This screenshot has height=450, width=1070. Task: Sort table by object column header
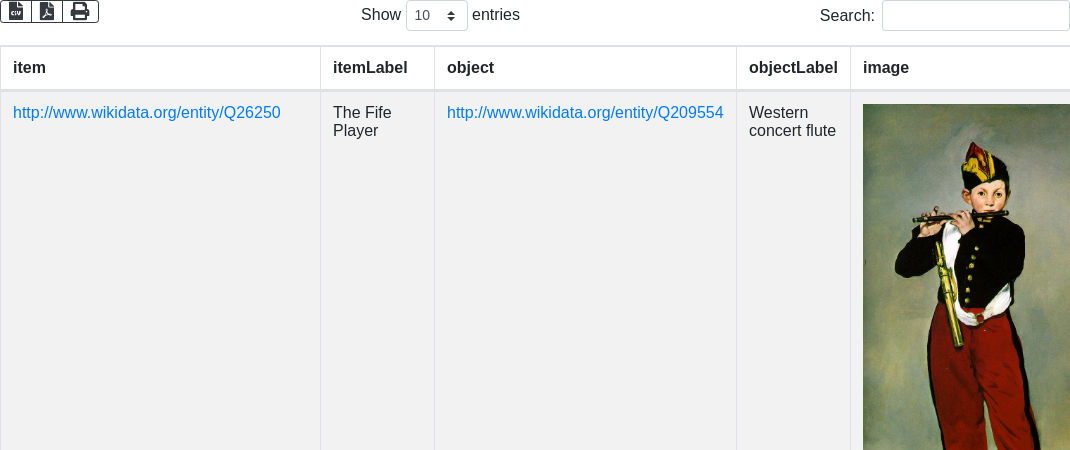(x=470, y=67)
